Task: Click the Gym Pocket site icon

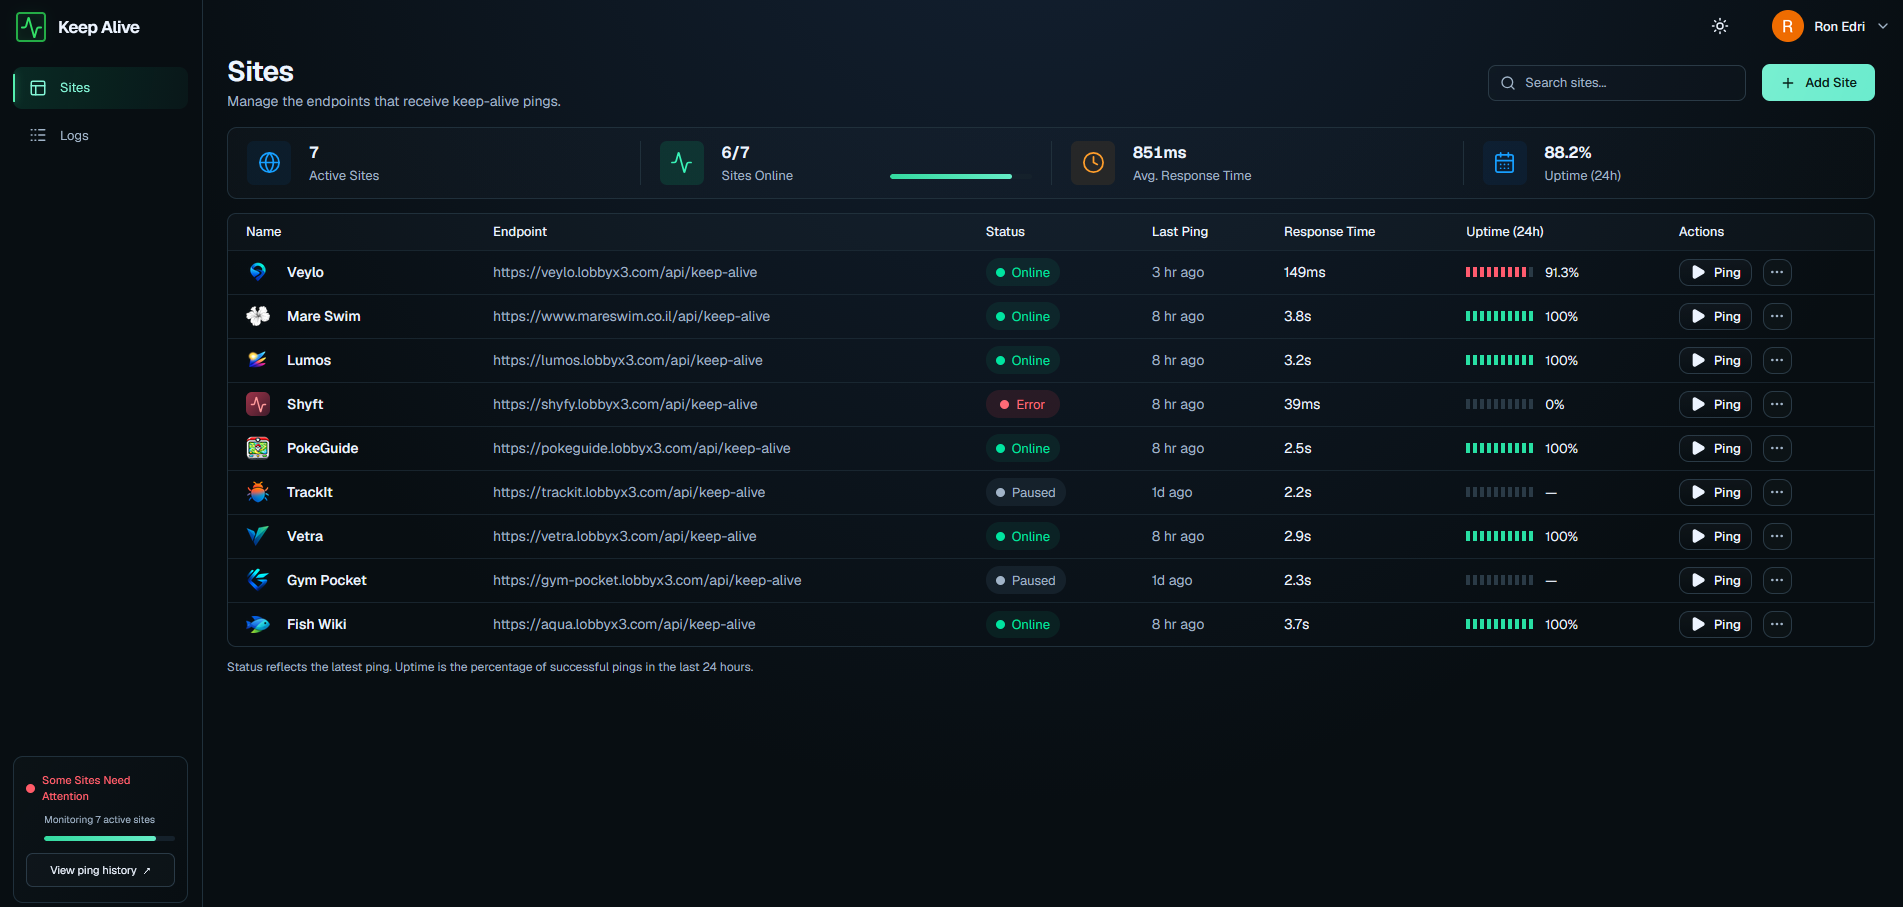Action: coord(258,580)
